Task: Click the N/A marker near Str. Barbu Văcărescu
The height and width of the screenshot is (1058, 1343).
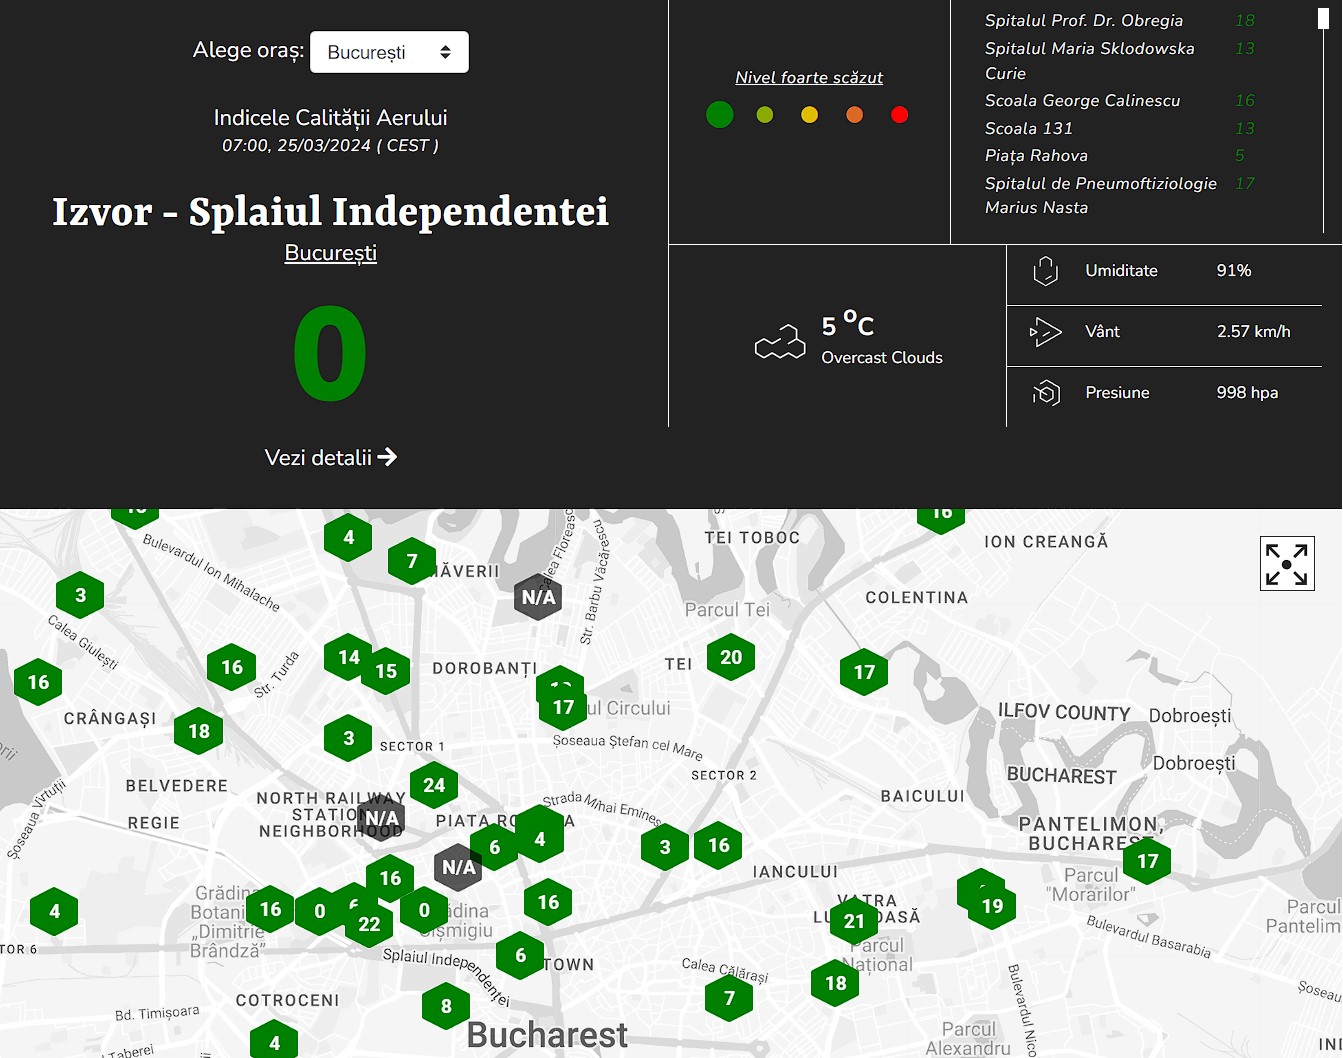Action: click(538, 597)
